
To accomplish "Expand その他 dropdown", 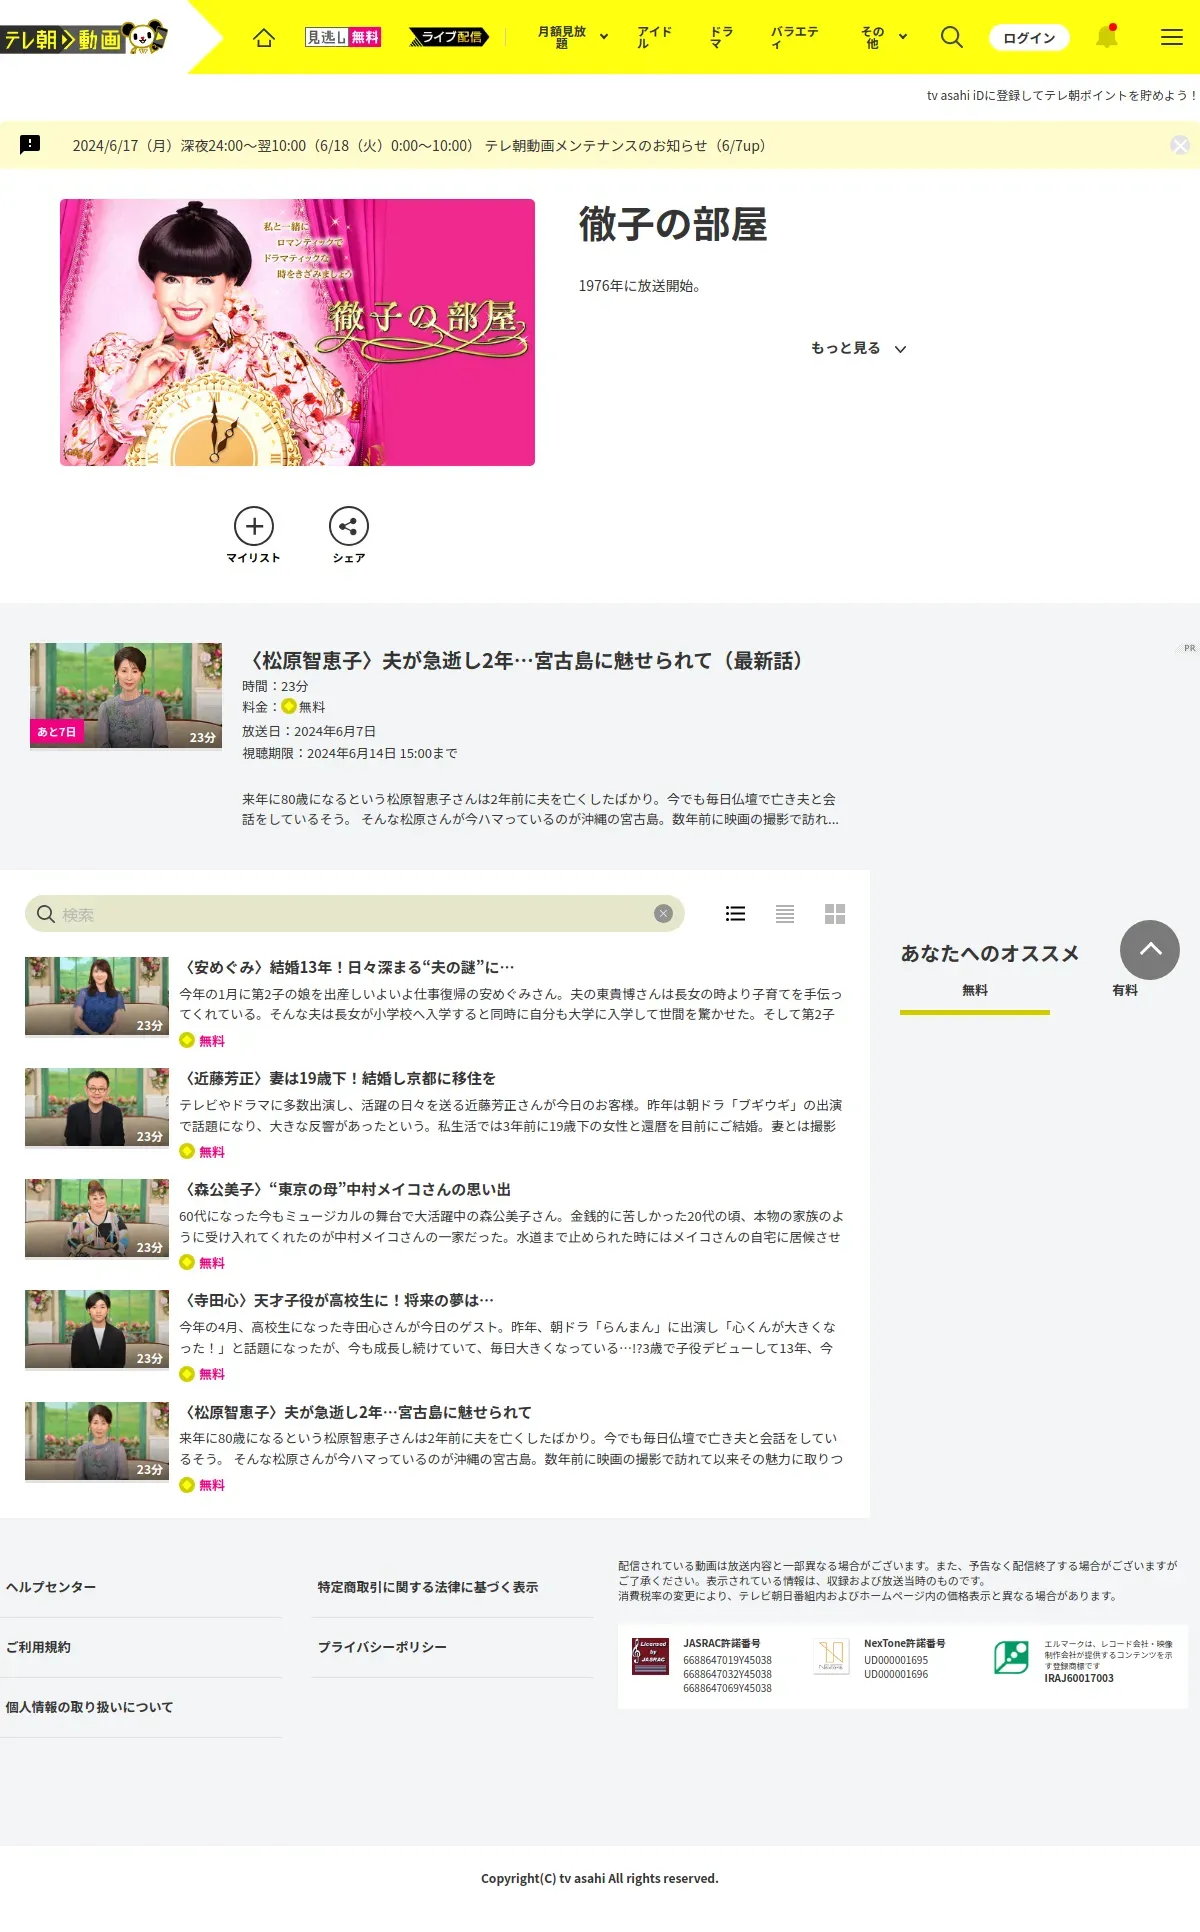I will click(x=884, y=37).
